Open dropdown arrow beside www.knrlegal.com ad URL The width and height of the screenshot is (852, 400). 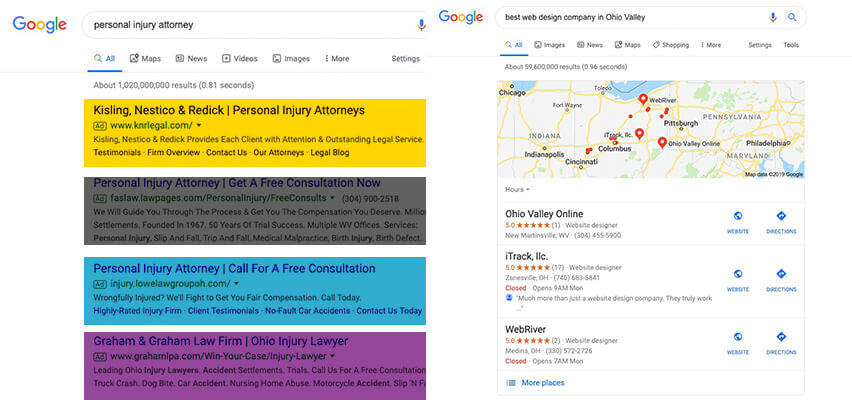pos(199,126)
